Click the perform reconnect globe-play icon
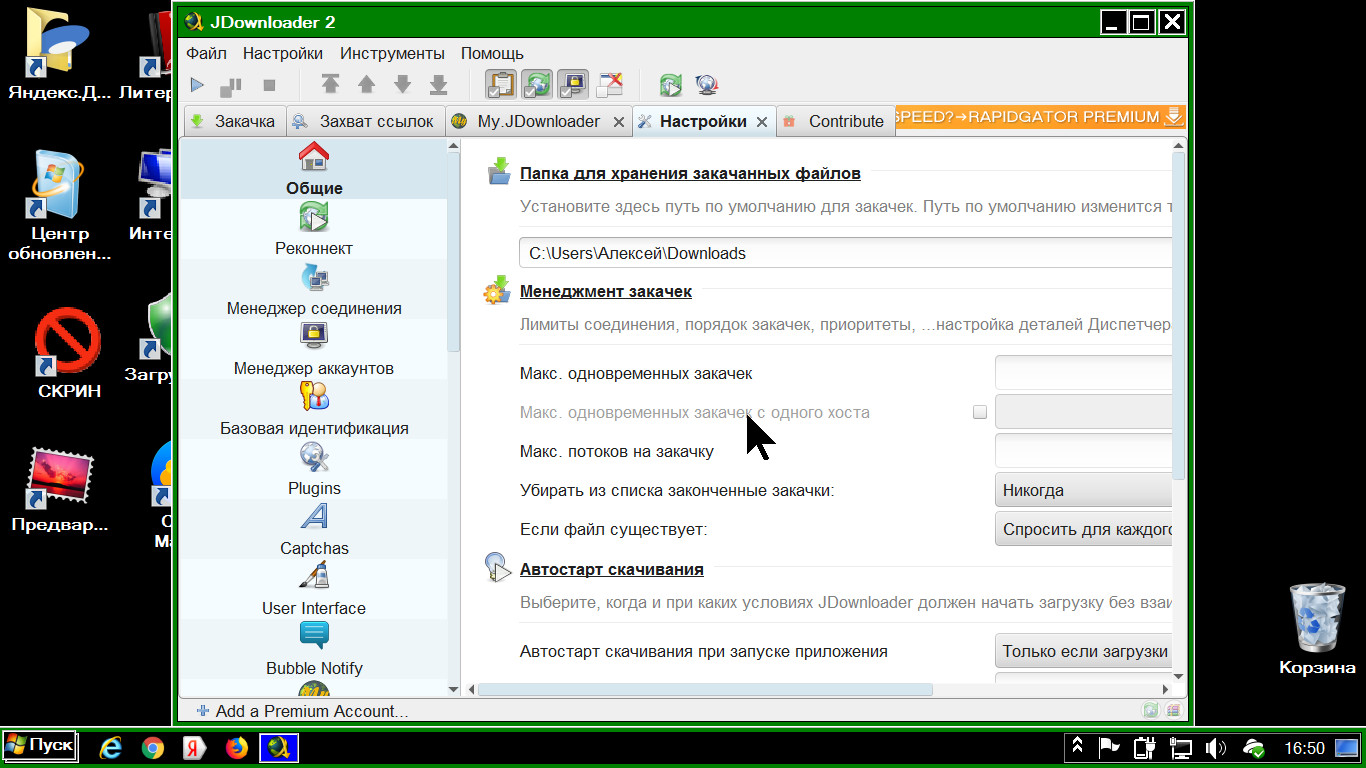 [671, 85]
